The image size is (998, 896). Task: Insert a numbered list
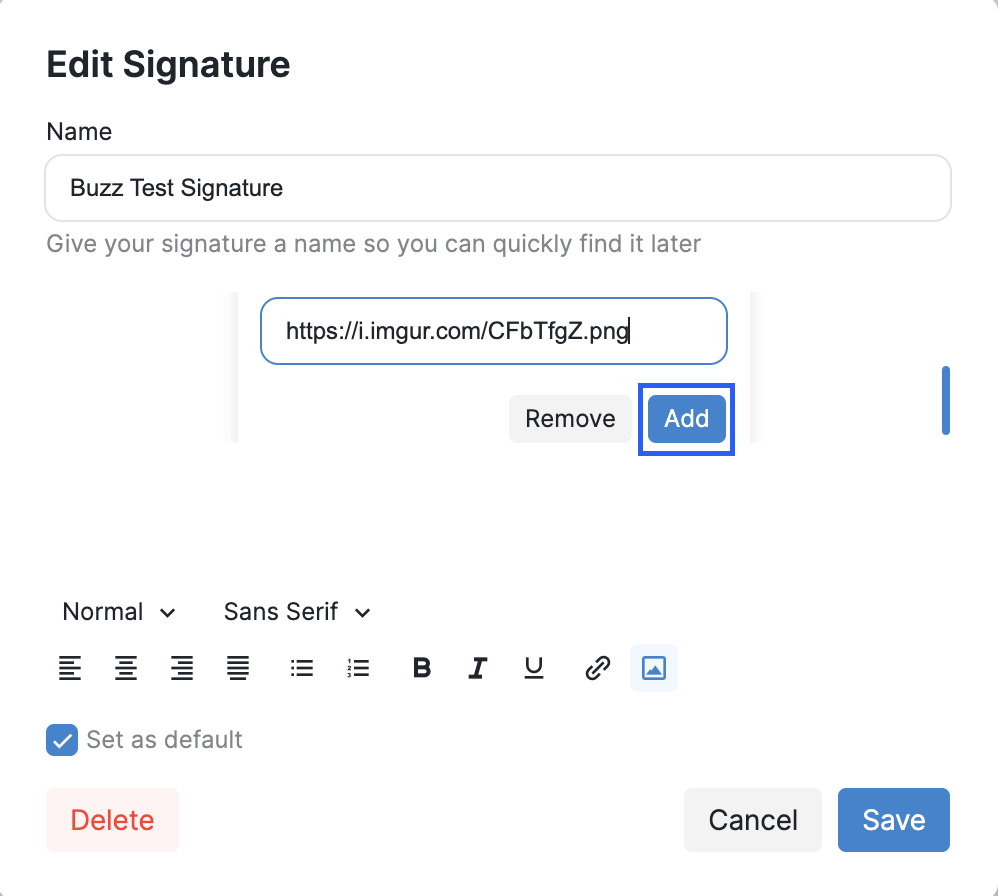(358, 668)
